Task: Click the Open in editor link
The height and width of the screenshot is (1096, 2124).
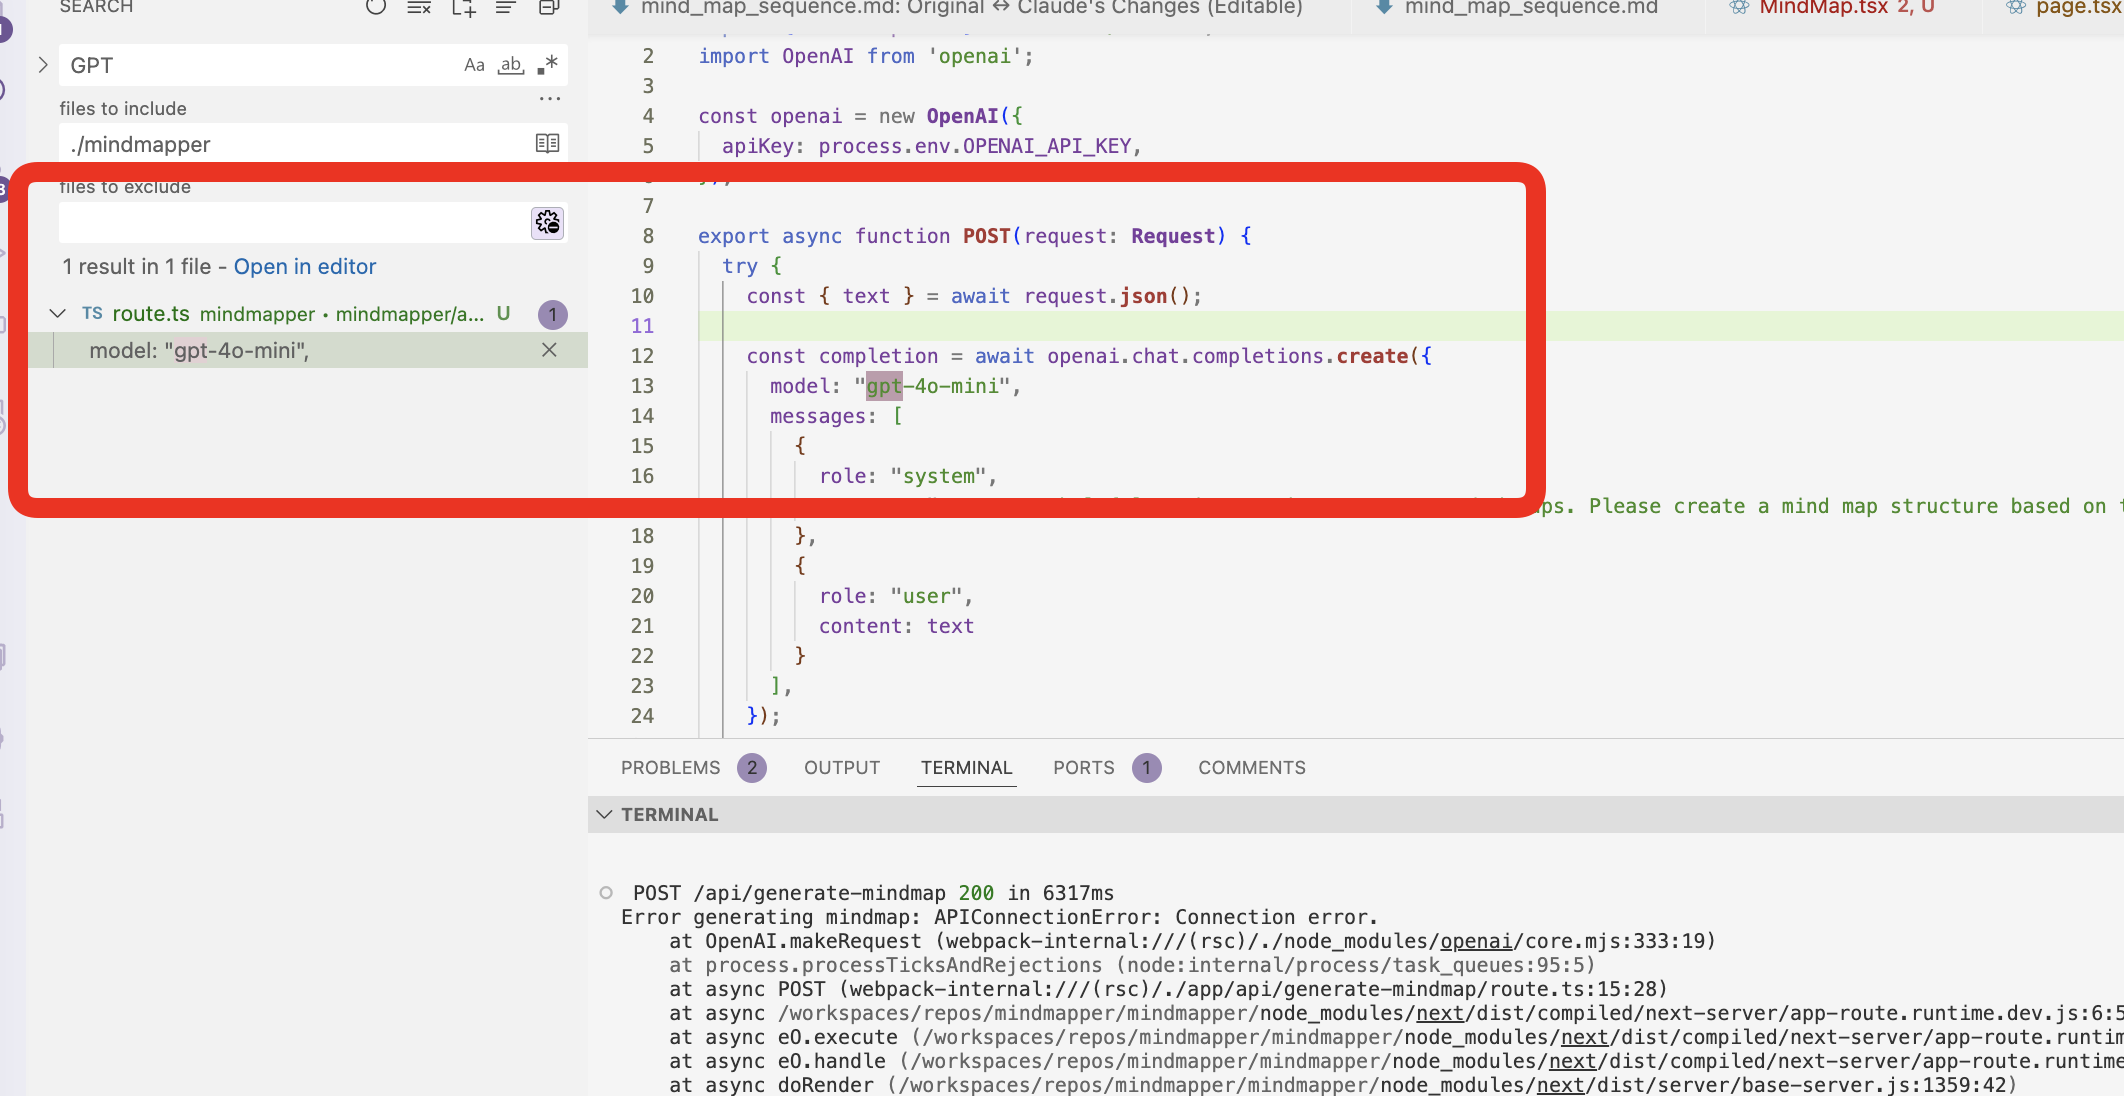Action: 305,267
